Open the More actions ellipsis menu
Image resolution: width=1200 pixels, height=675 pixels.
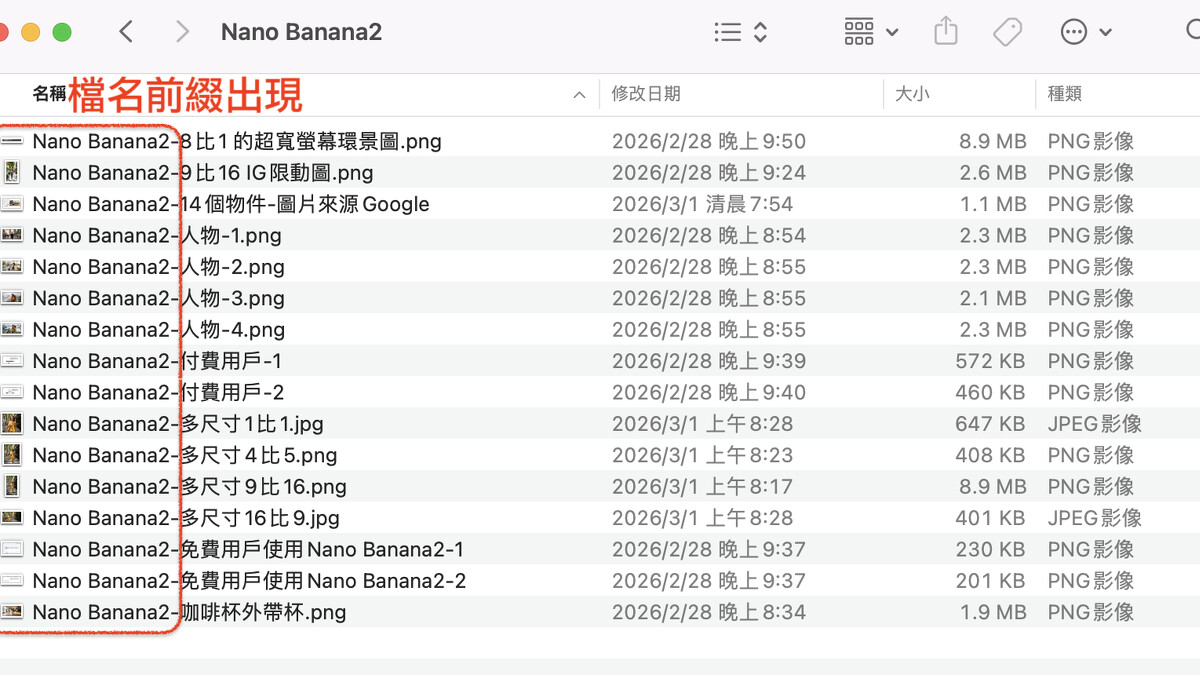pos(1086,32)
